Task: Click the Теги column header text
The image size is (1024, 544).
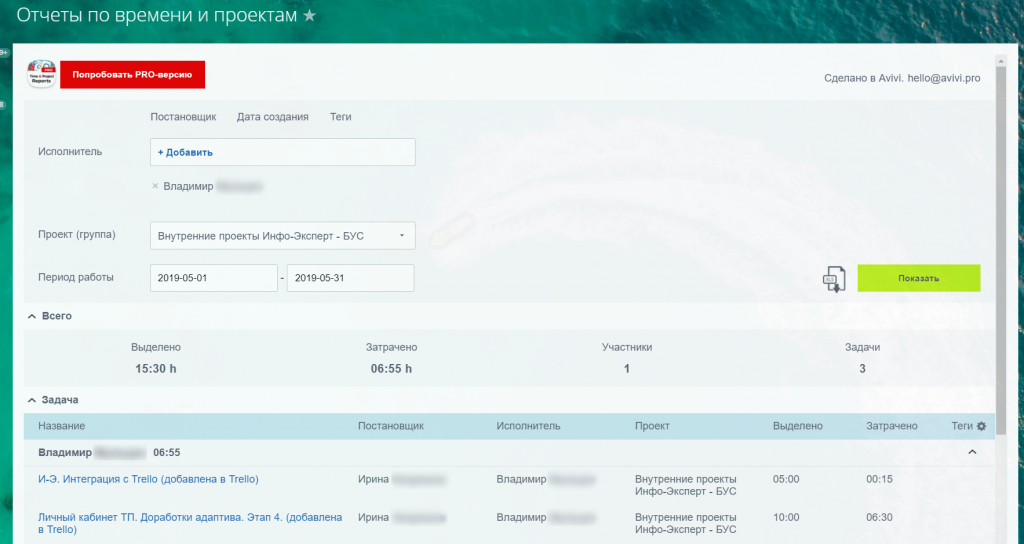Action: tap(962, 426)
